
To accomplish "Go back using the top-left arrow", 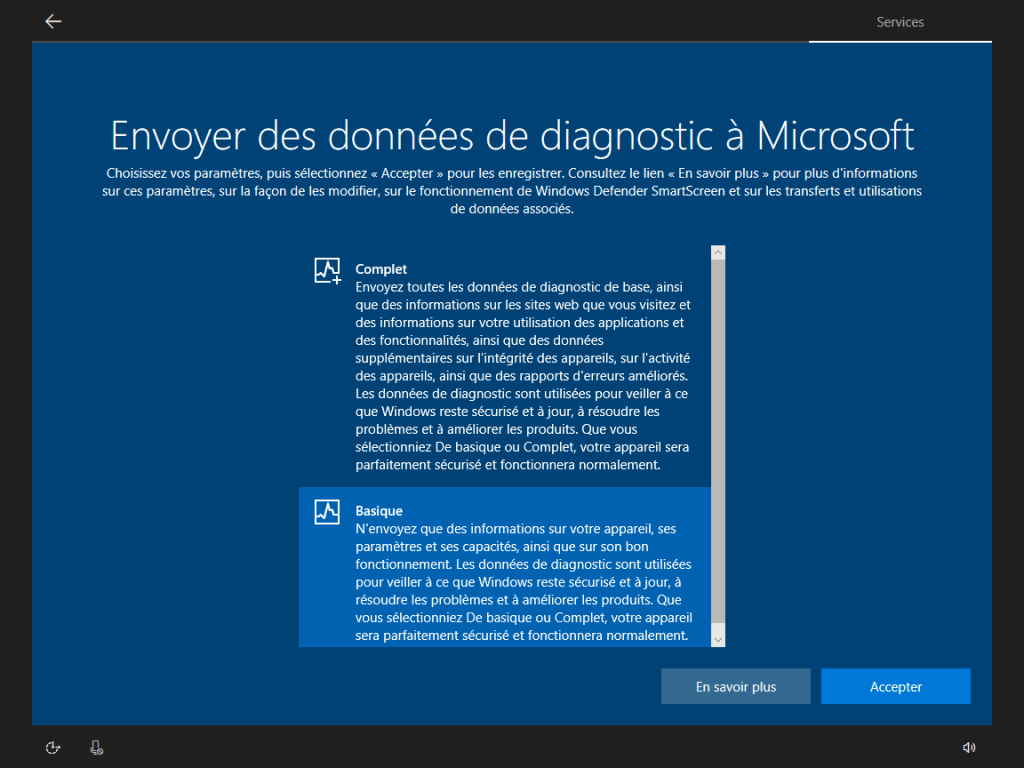I will click(x=53, y=21).
